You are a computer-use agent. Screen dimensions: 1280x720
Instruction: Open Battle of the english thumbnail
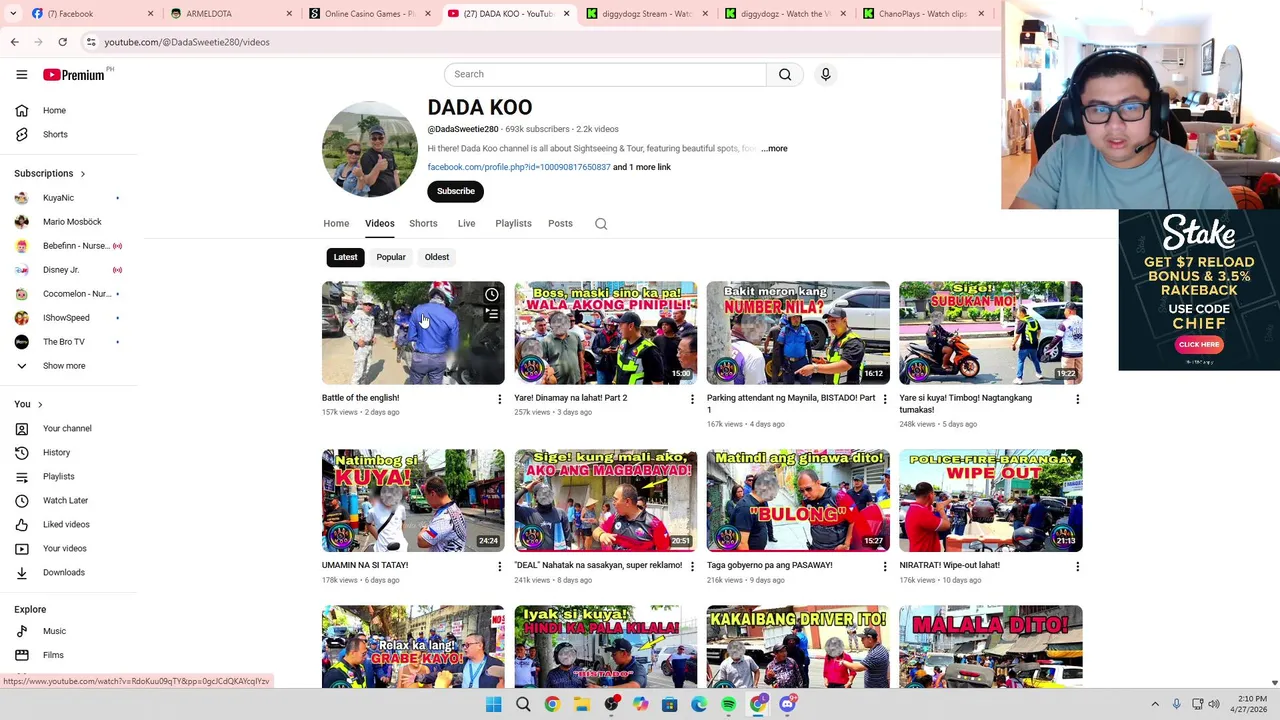[413, 333]
